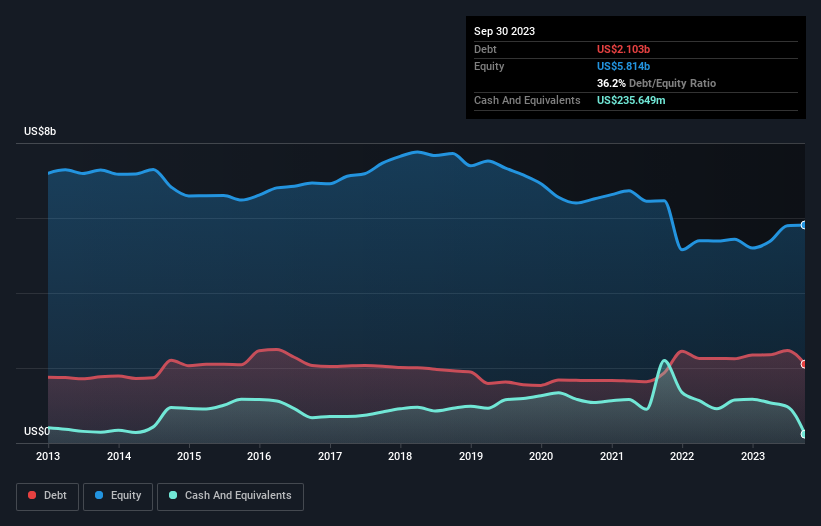The width and height of the screenshot is (821, 526).
Task: Click the US$2.103b debt value
Action: pyautogui.click(x=623, y=49)
